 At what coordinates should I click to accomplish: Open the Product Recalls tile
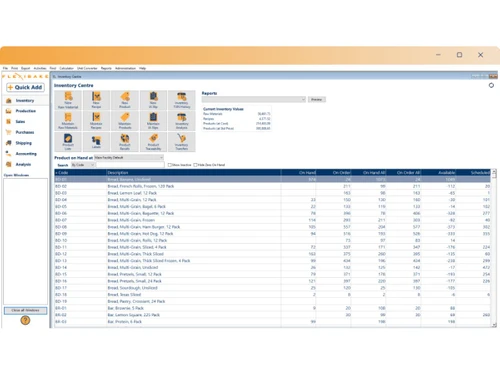(x=125, y=142)
